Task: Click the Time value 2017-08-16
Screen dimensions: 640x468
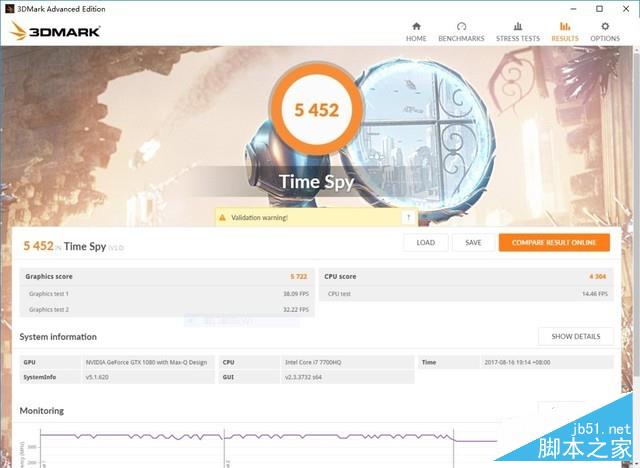Action: (517, 362)
